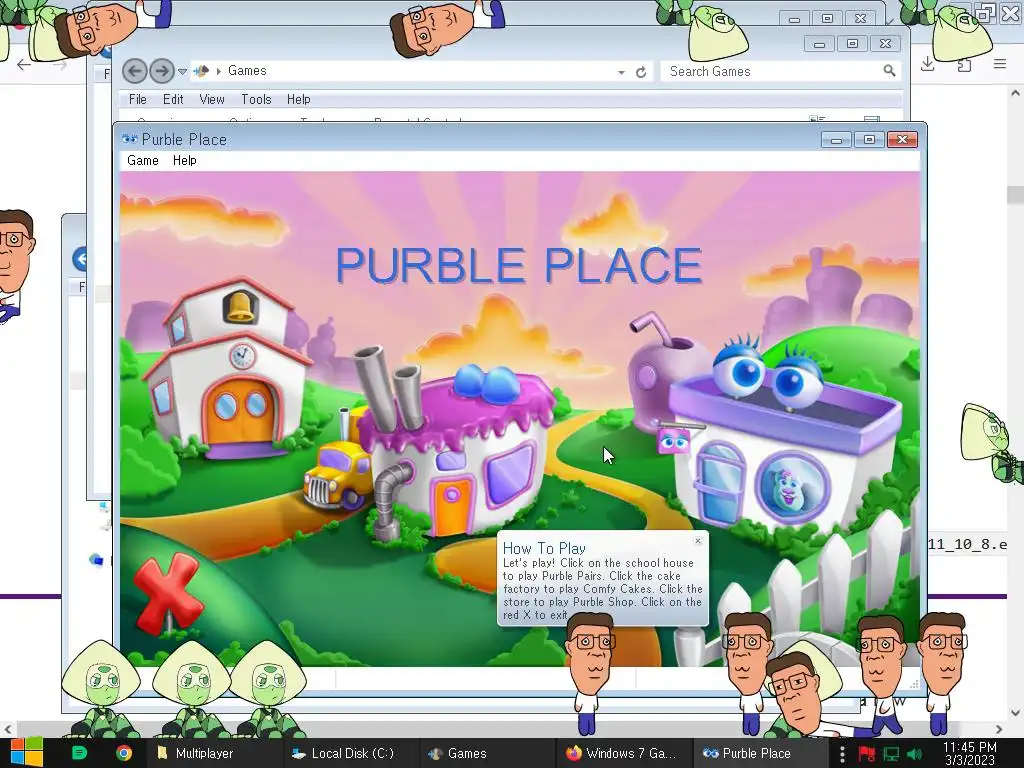This screenshot has width=1024, height=768.
Task: Click browser vertical scrollbar down arrow
Action: (x=1015, y=712)
